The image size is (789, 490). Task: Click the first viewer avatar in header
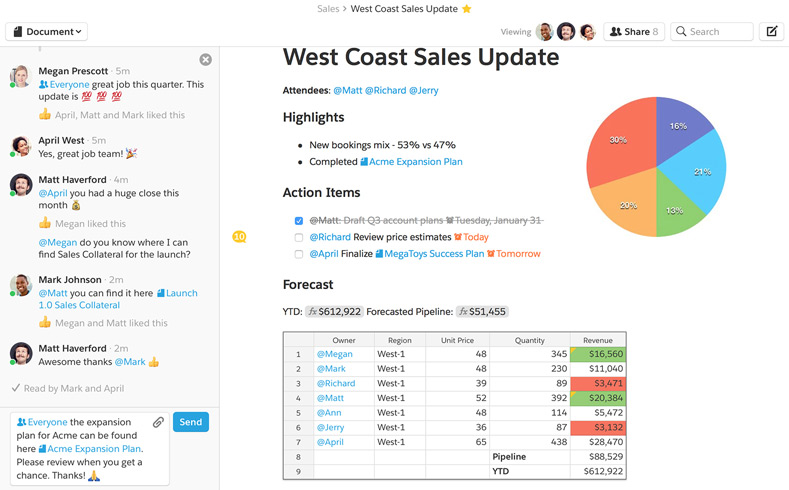pyautogui.click(x=545, y=32)
